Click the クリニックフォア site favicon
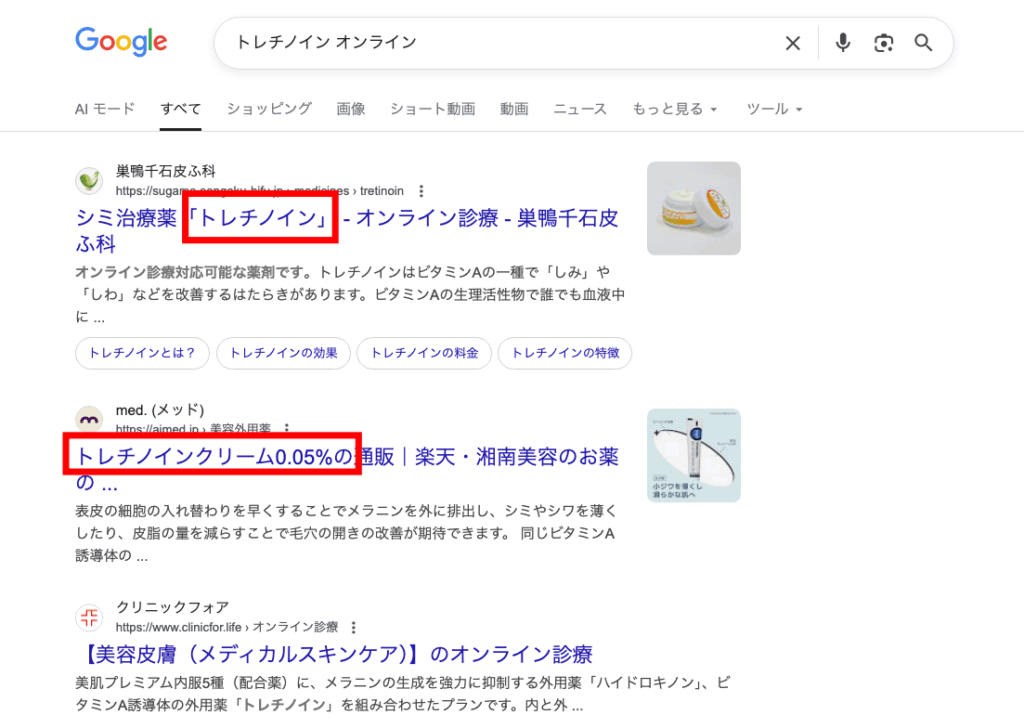1024x728 pixels. point(89,618)
